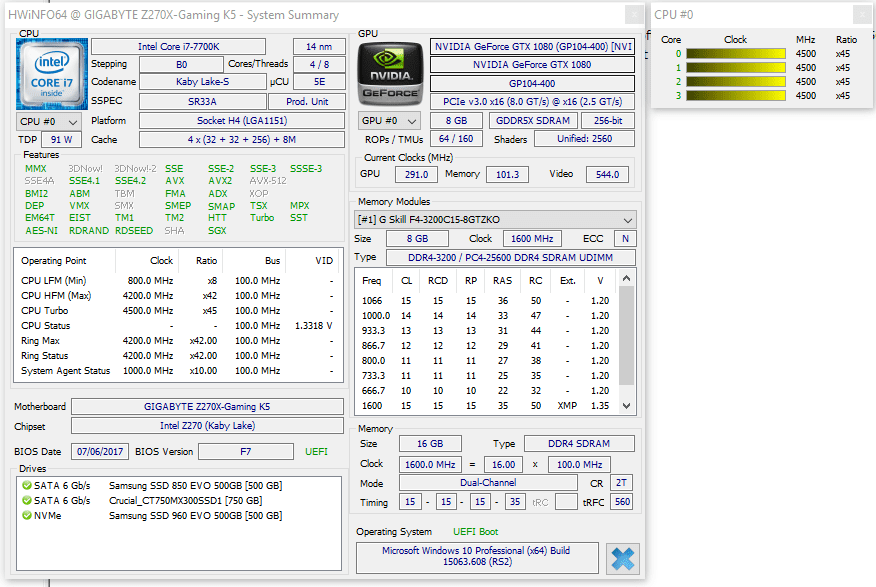
Task: Click BIOS version F7 field
Action: tap(246, 451)
